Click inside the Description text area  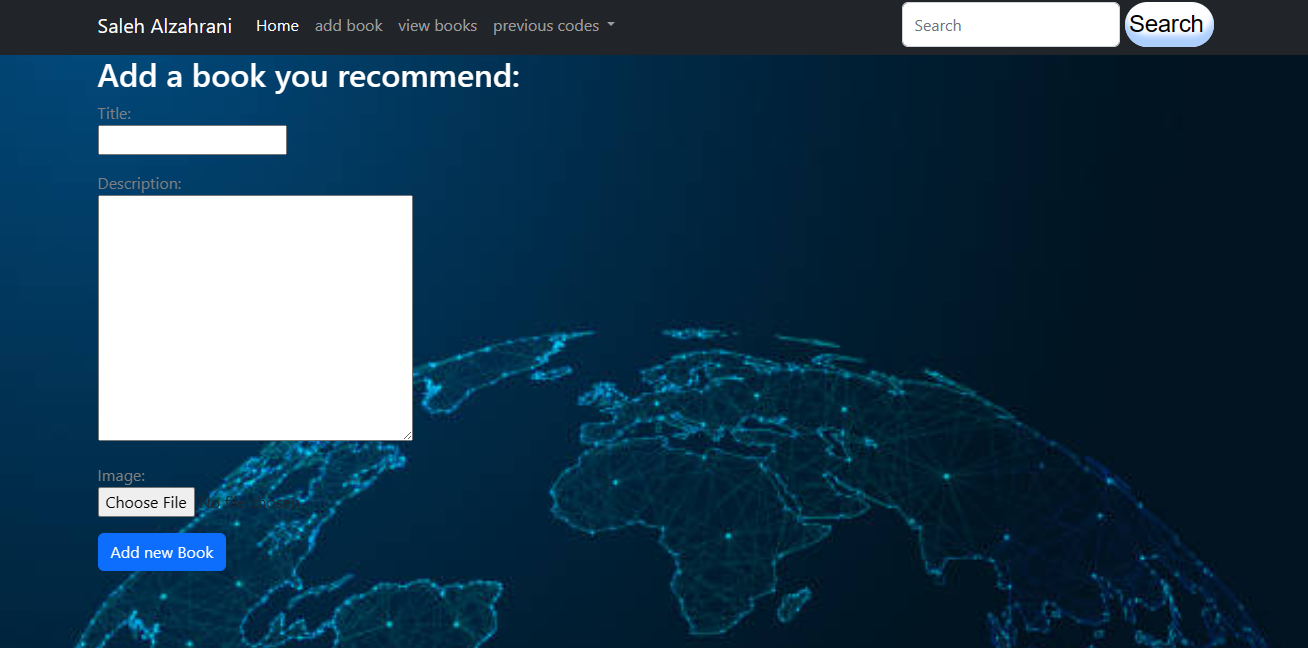tap(255, 317)
